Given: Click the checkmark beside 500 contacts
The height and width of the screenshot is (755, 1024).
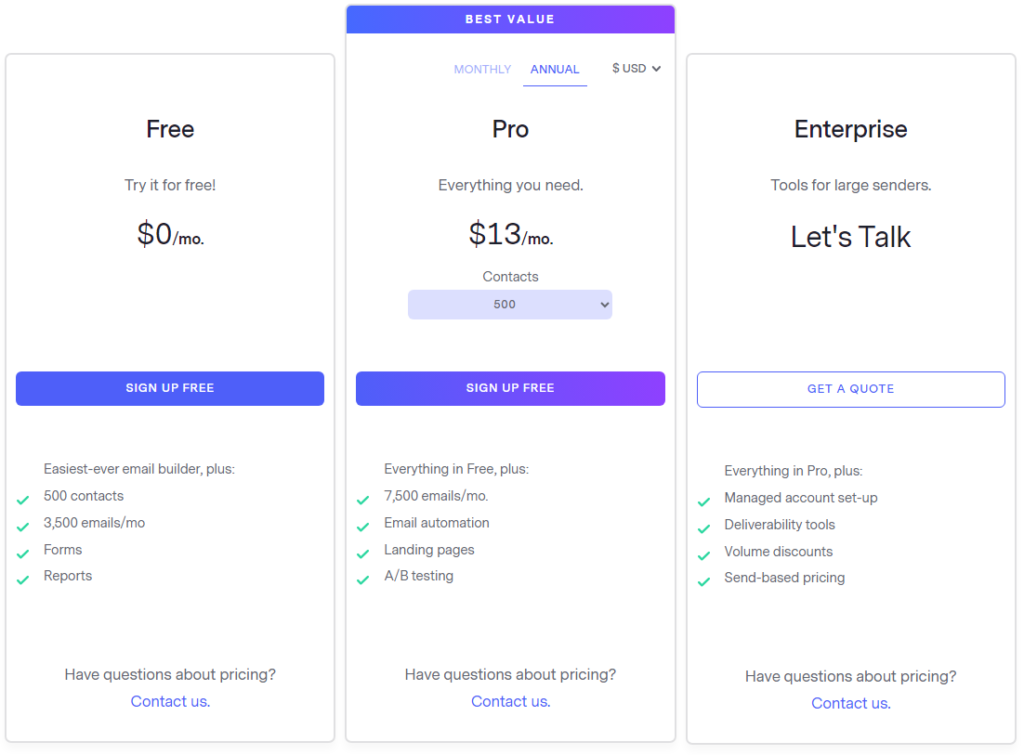Looking at the screenshot, I should 22,496.
